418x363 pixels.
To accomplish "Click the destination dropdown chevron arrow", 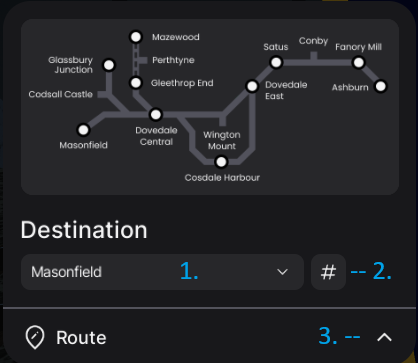I will tap(282, 272).
